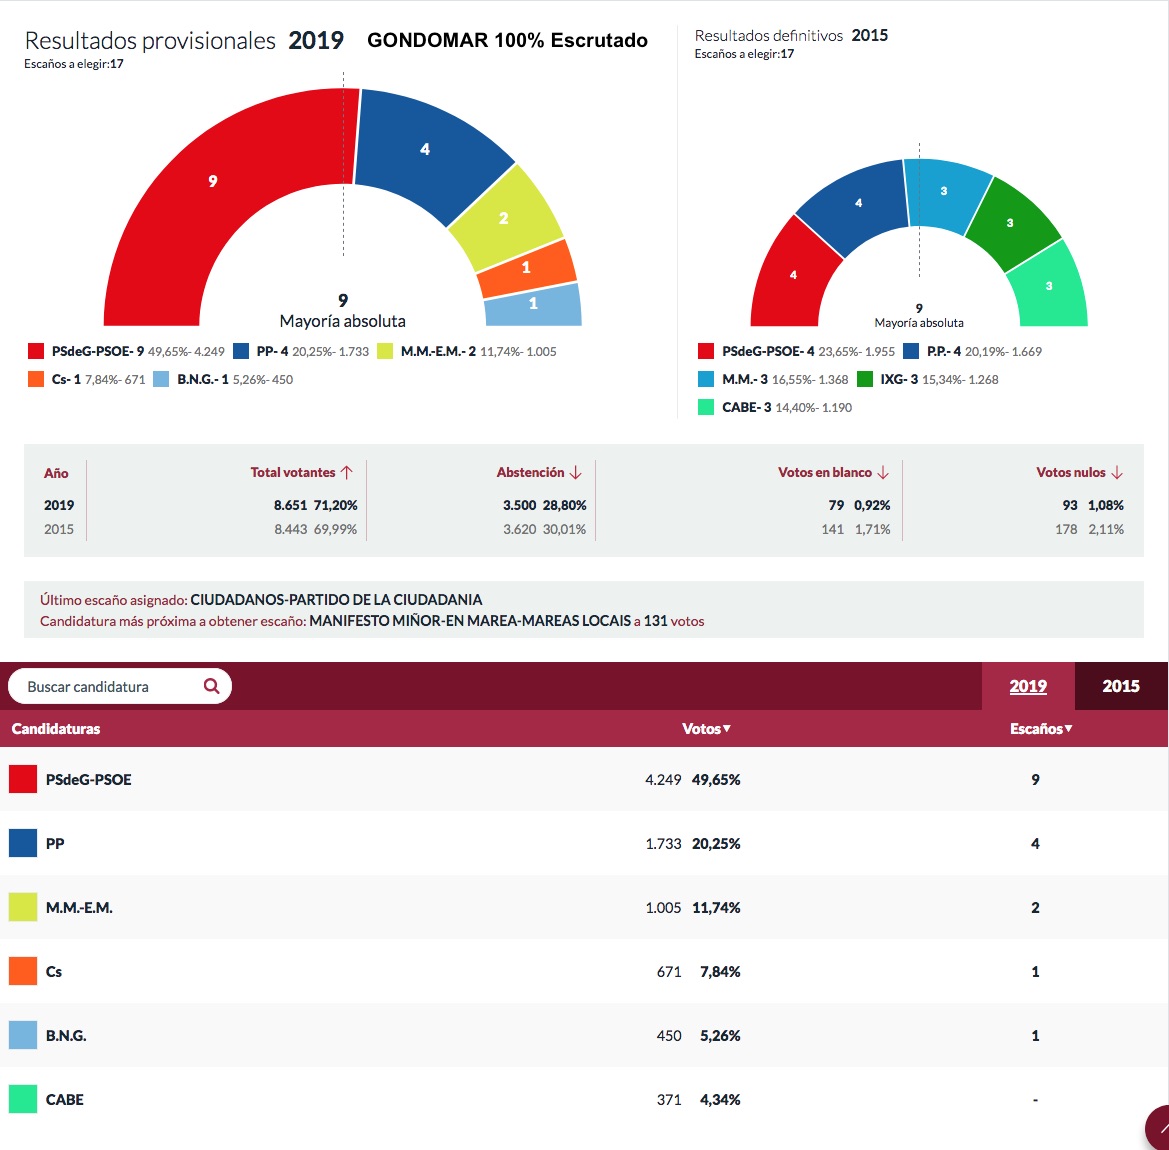The width and height of the screenshot is (1169, 1150).
Task: Switch to the 2015 results tab
Action: click(1120, 686)
